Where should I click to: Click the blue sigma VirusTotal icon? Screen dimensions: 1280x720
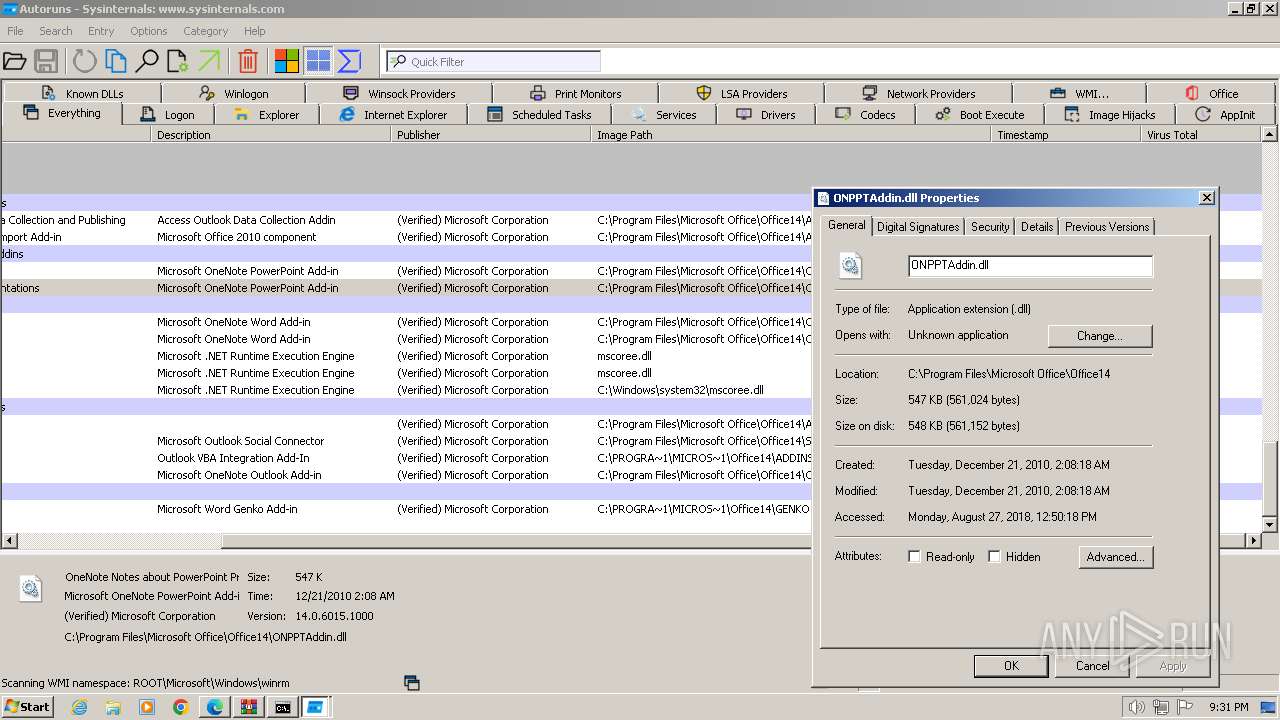pyautogui.click(x=349, y=61)
